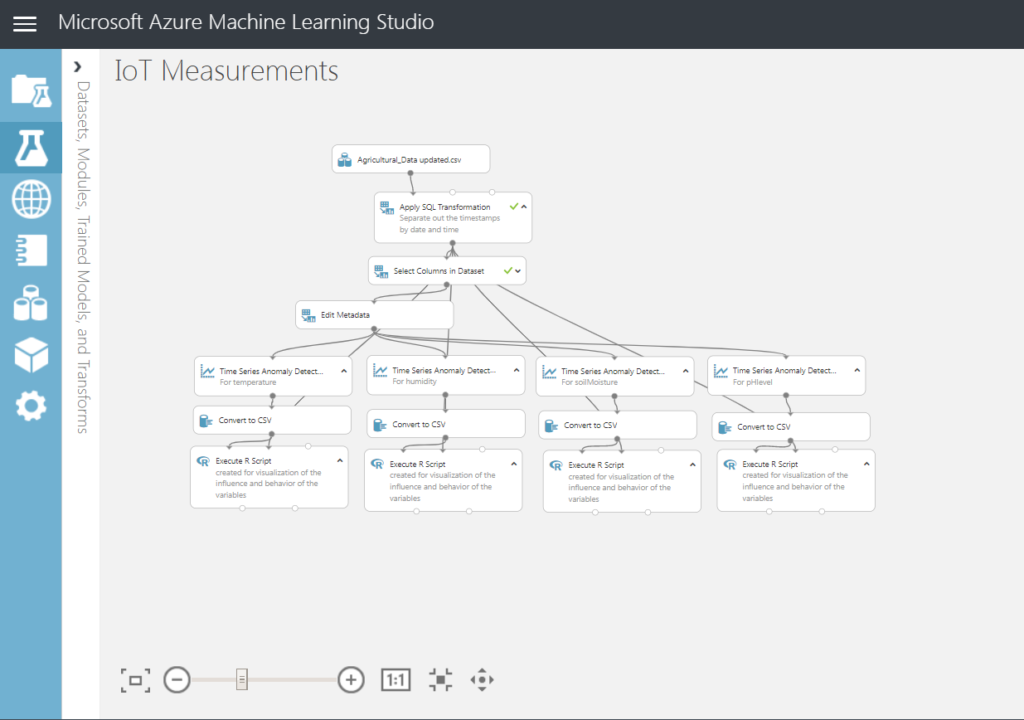Click the zoom to fit icon
This screenshot has width=1024, height=720.
(x=134, y=680)
